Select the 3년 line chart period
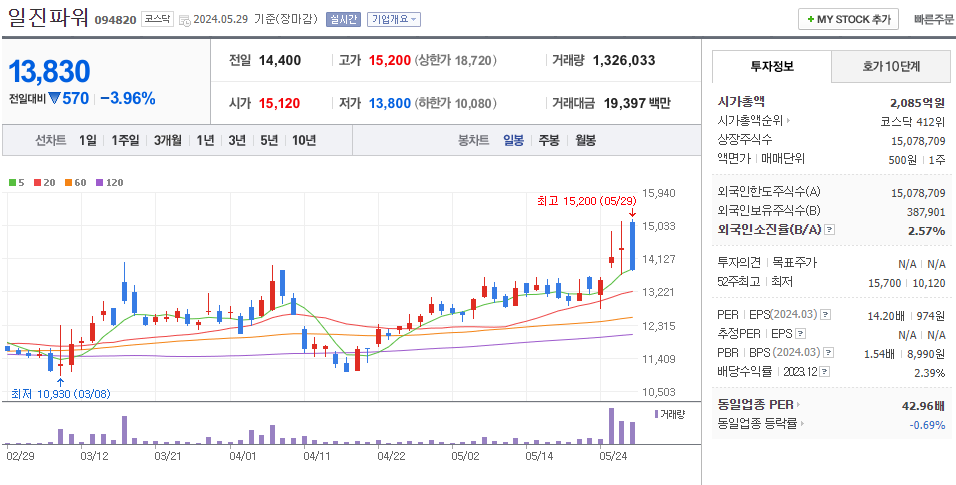 tap(237, 140)
